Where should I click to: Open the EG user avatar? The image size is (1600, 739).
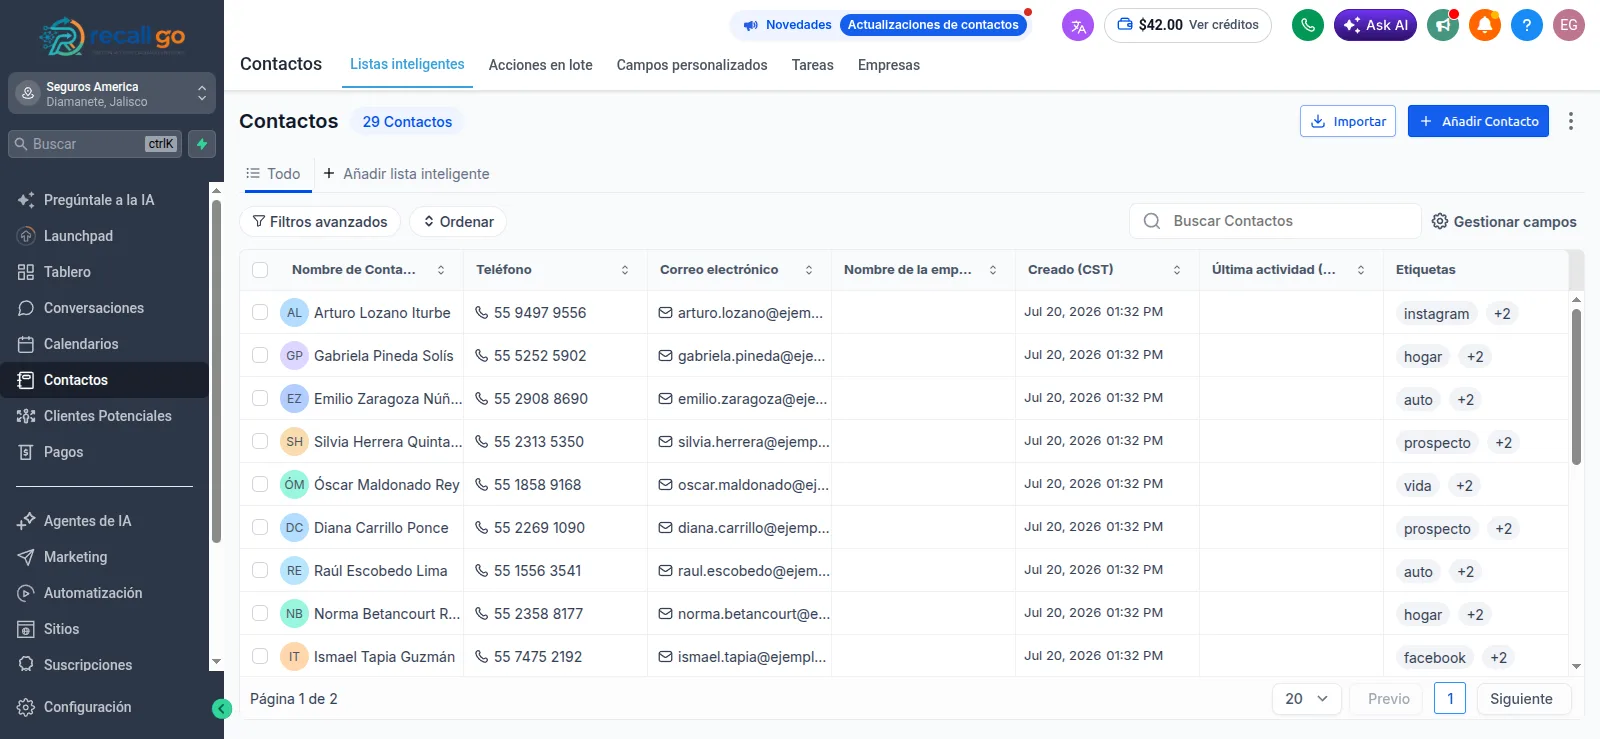(1569, 25)
